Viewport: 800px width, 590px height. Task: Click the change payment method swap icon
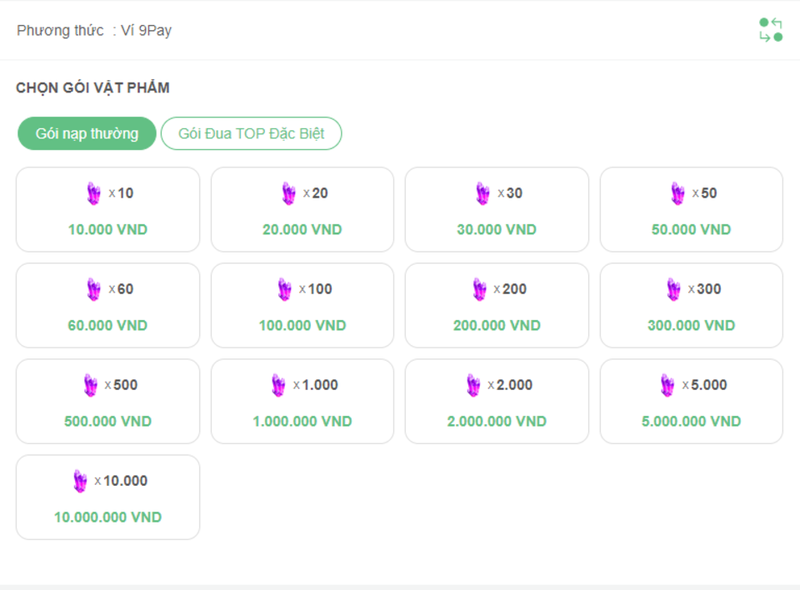point(769,30)
